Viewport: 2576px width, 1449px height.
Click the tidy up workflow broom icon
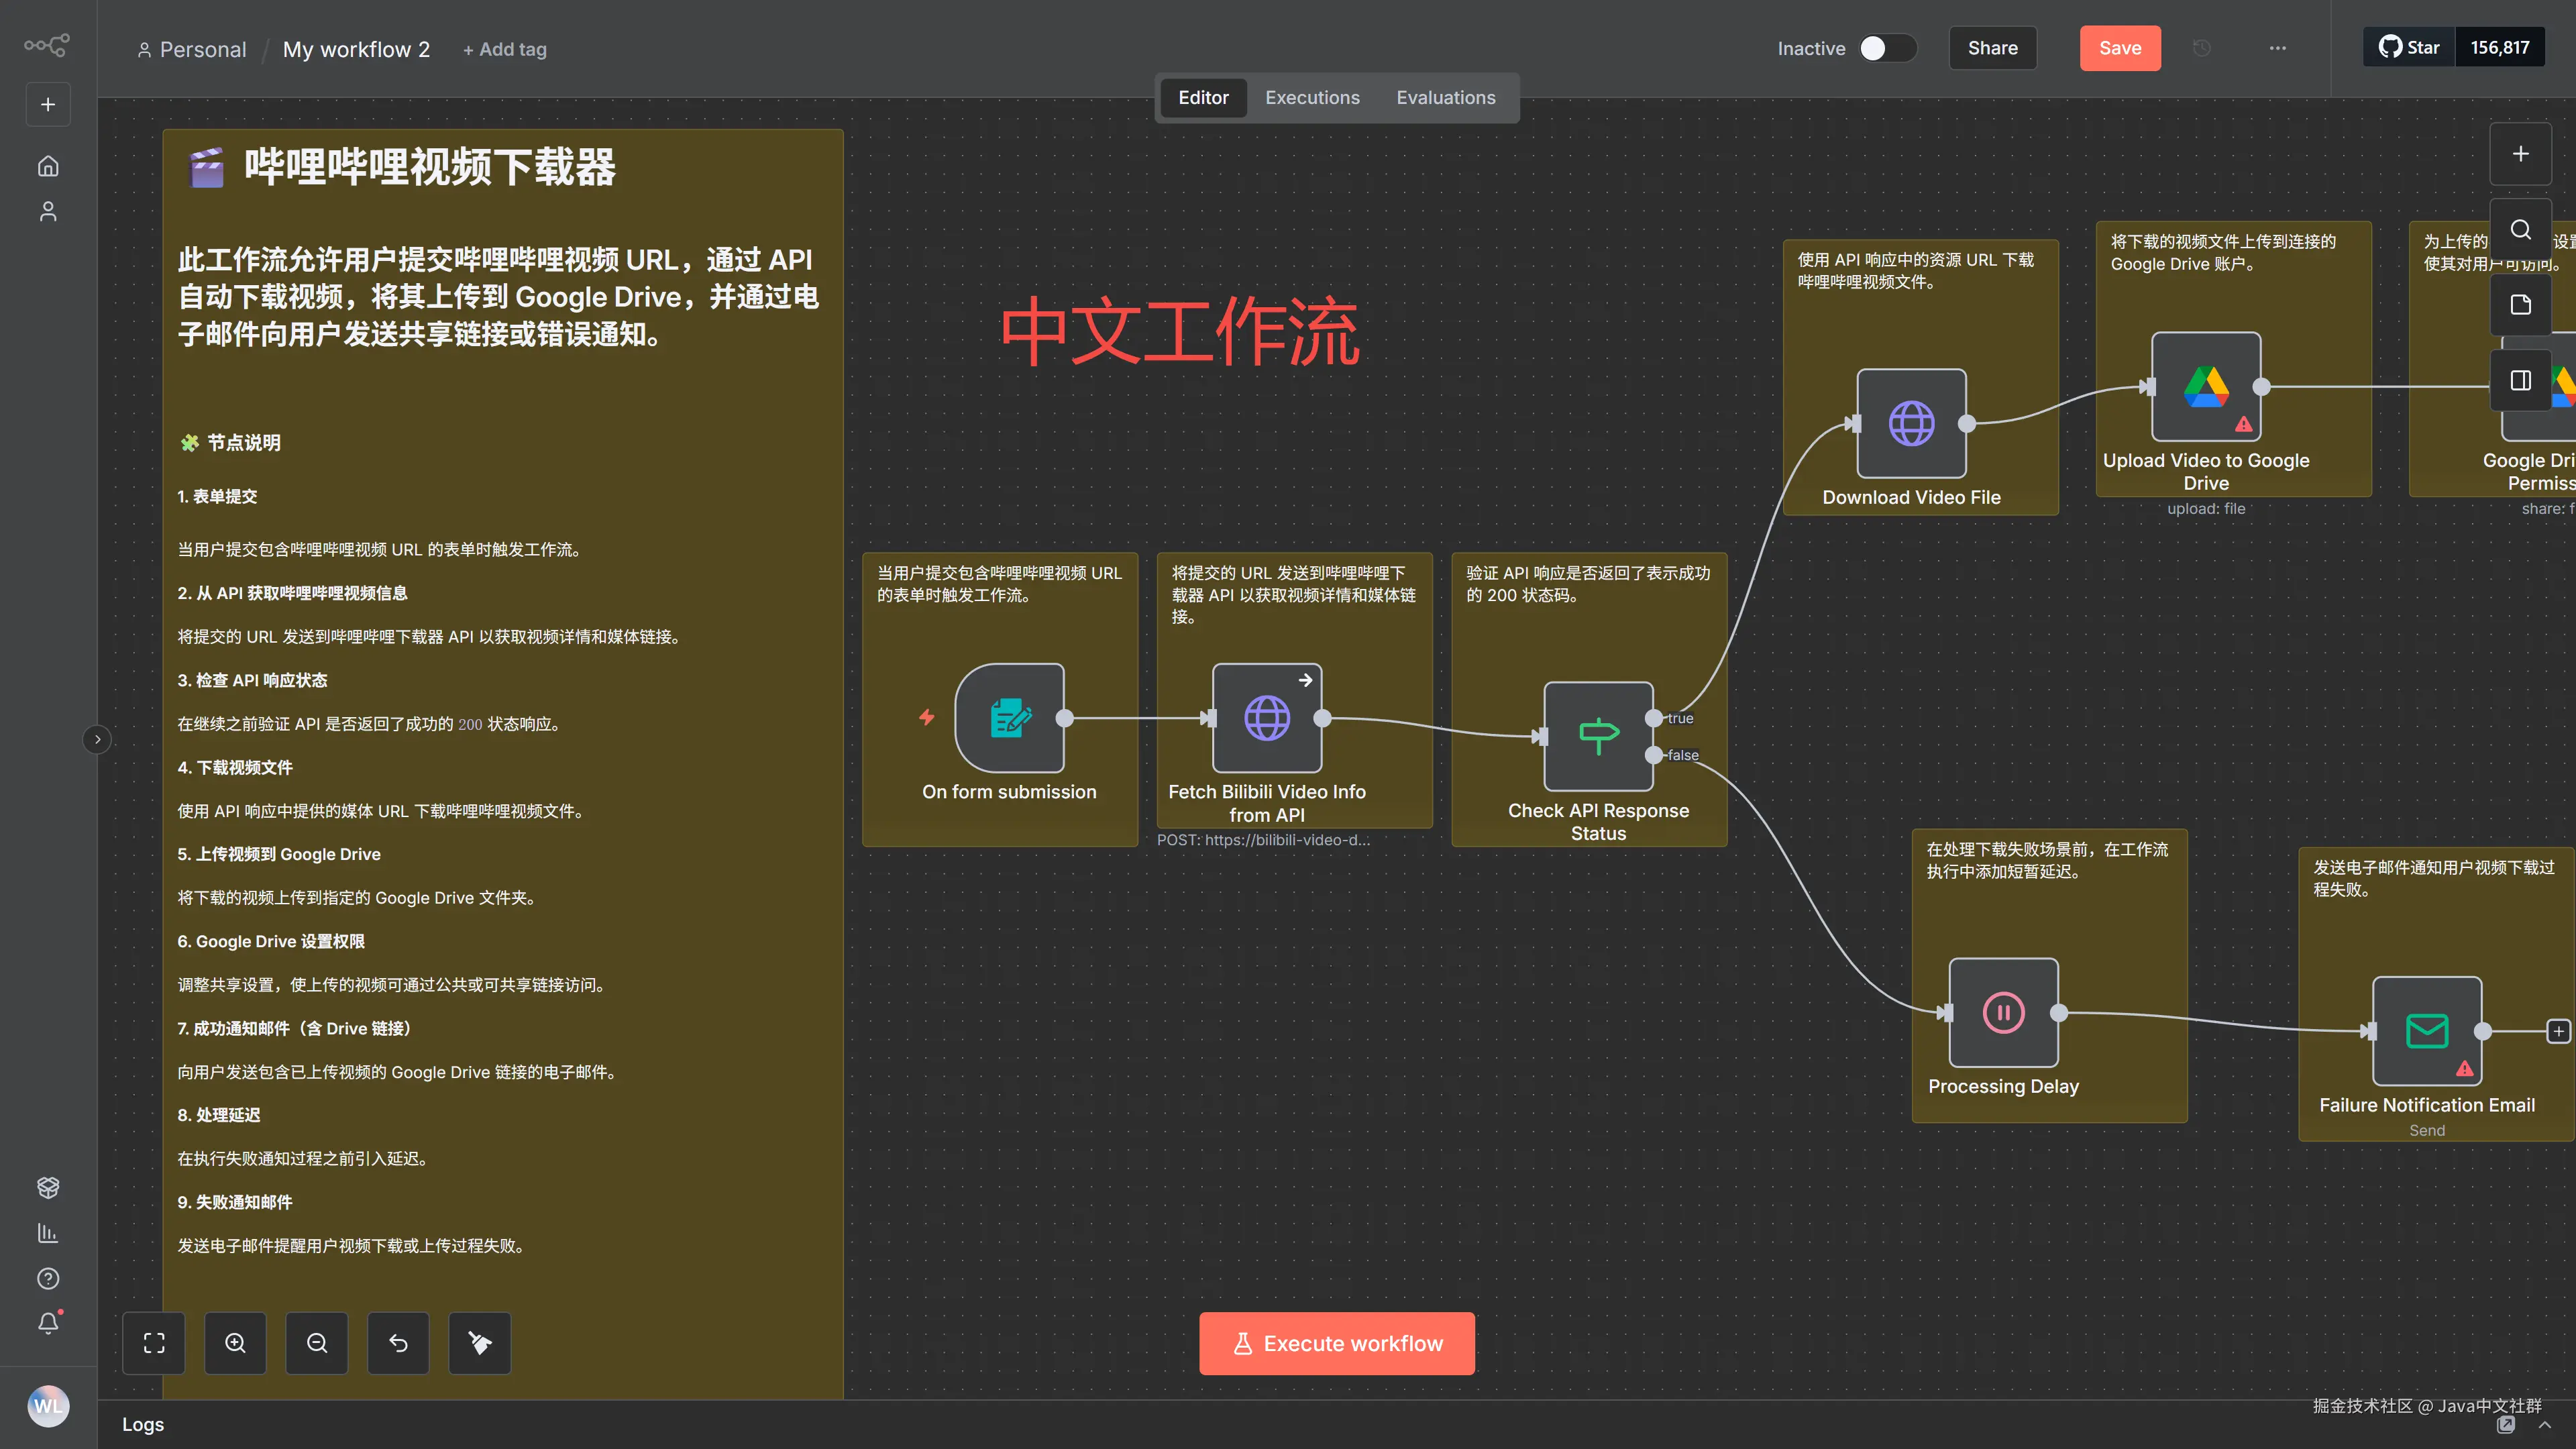point(480,1343)
